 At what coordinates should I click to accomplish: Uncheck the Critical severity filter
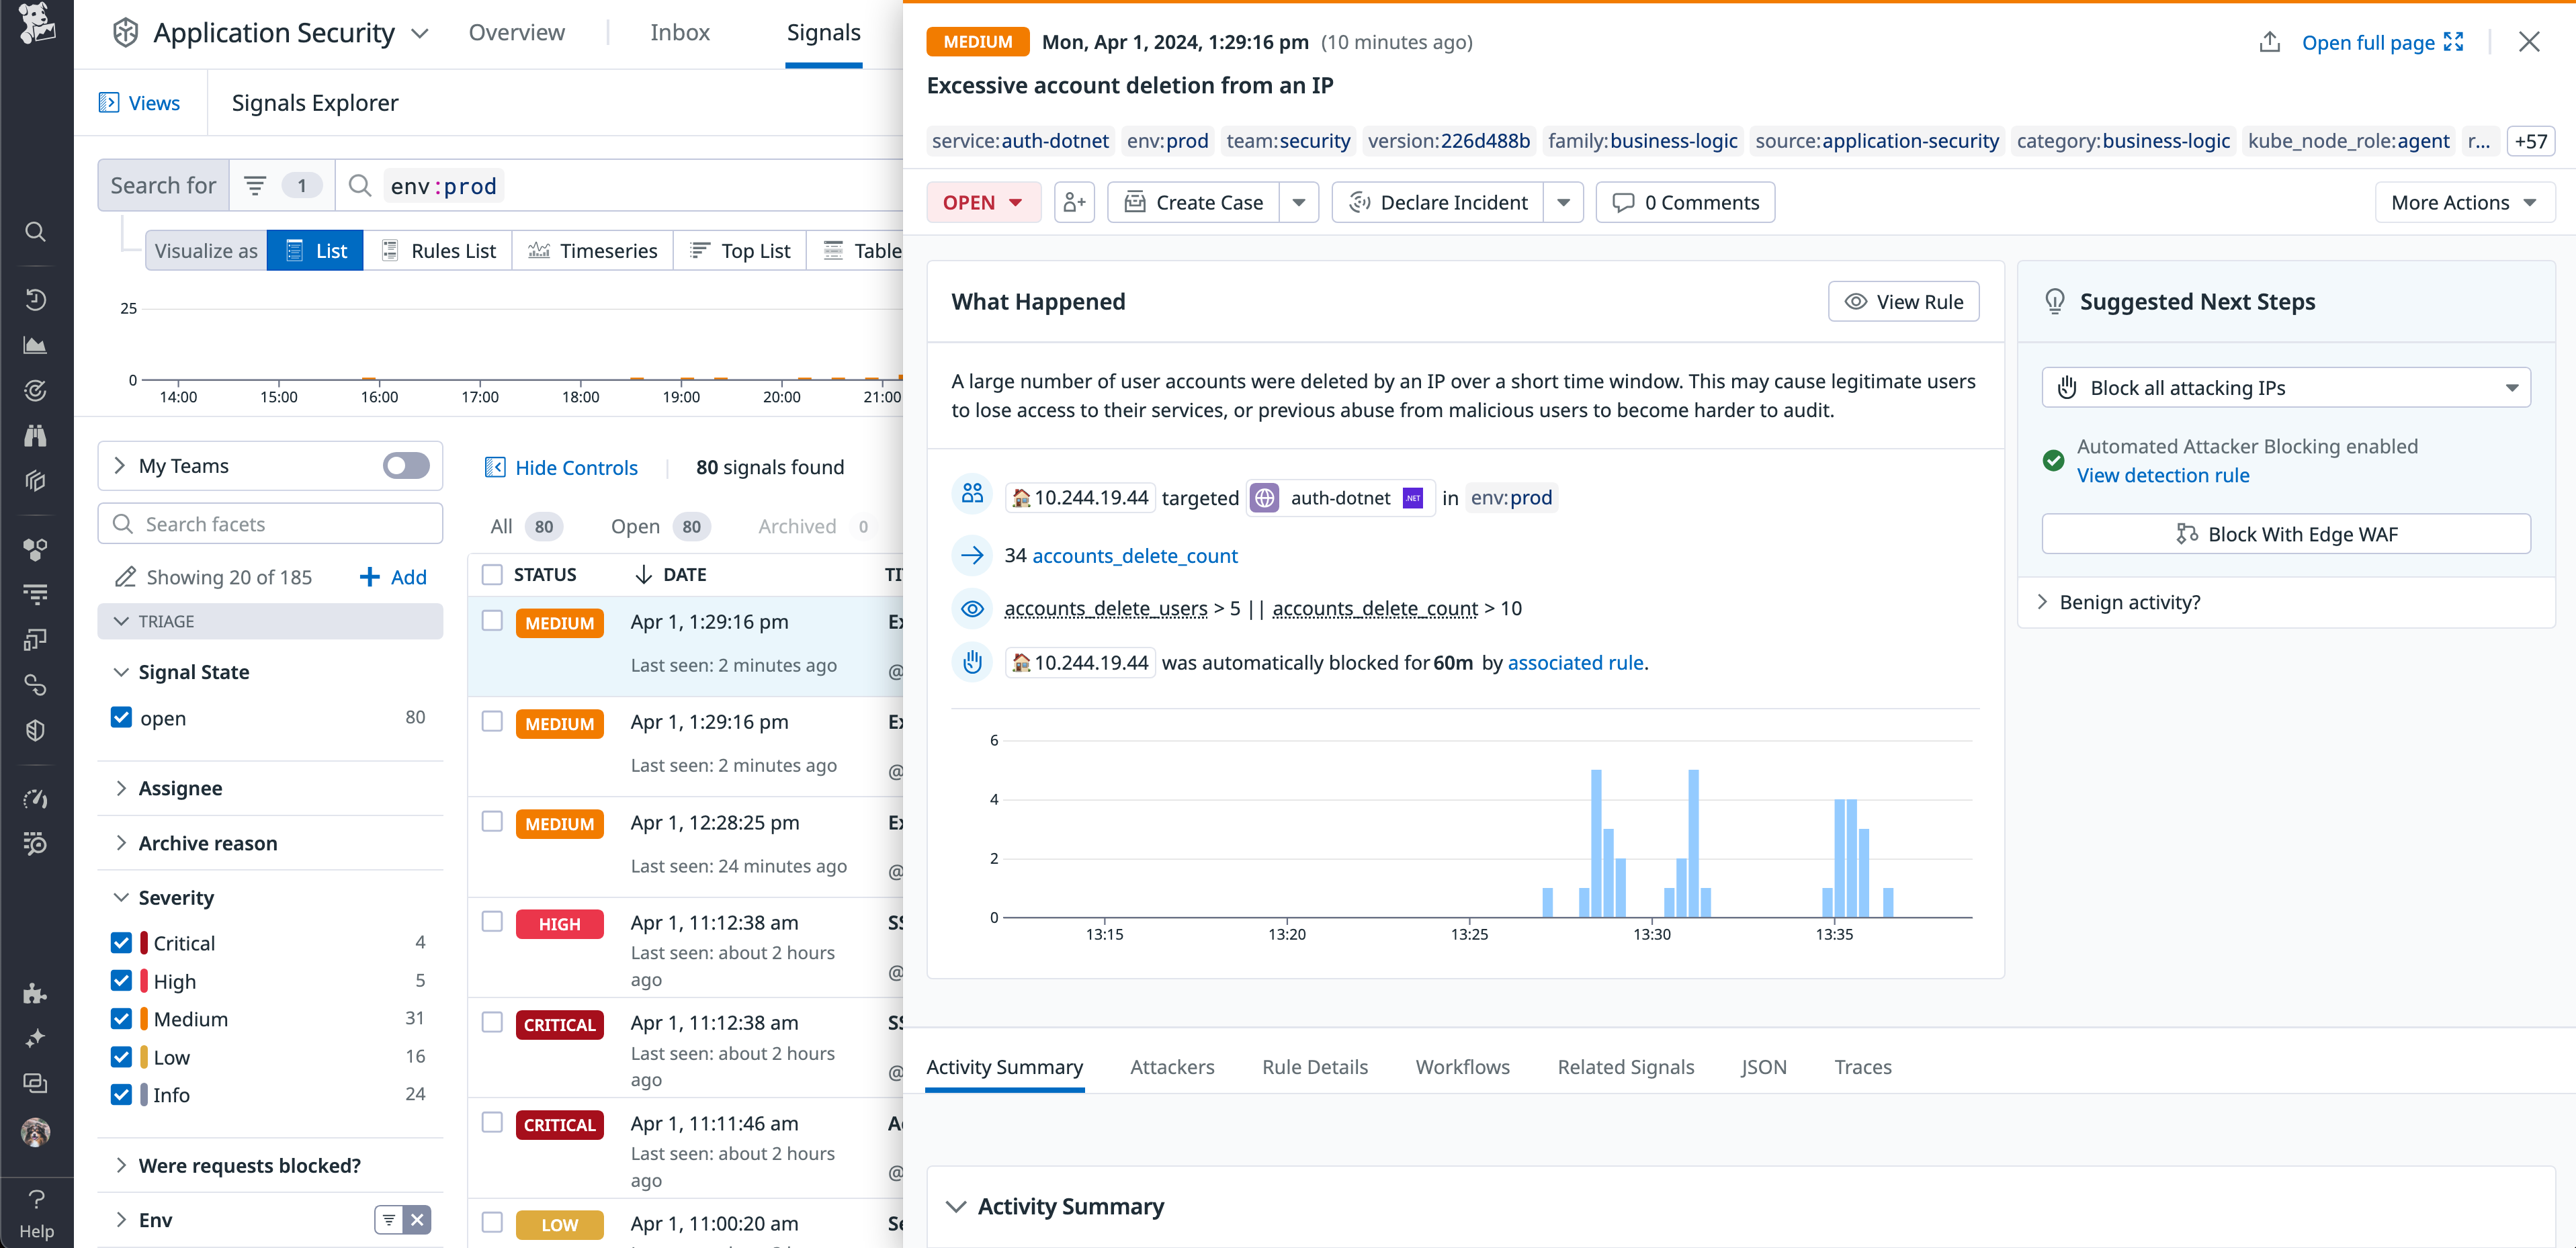[x=121, y=942]
